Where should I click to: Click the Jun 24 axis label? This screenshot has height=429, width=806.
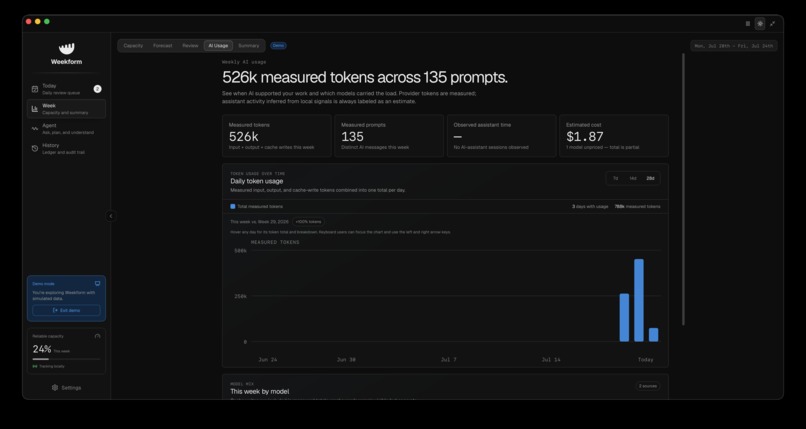tap(267, 360)
